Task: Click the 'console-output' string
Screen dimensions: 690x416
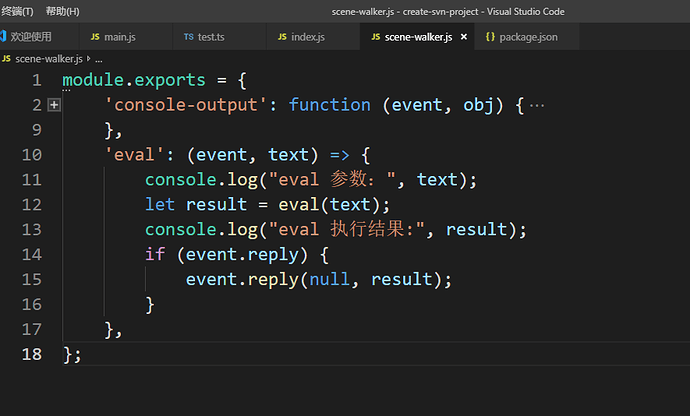Action: (x=186, y=105)
